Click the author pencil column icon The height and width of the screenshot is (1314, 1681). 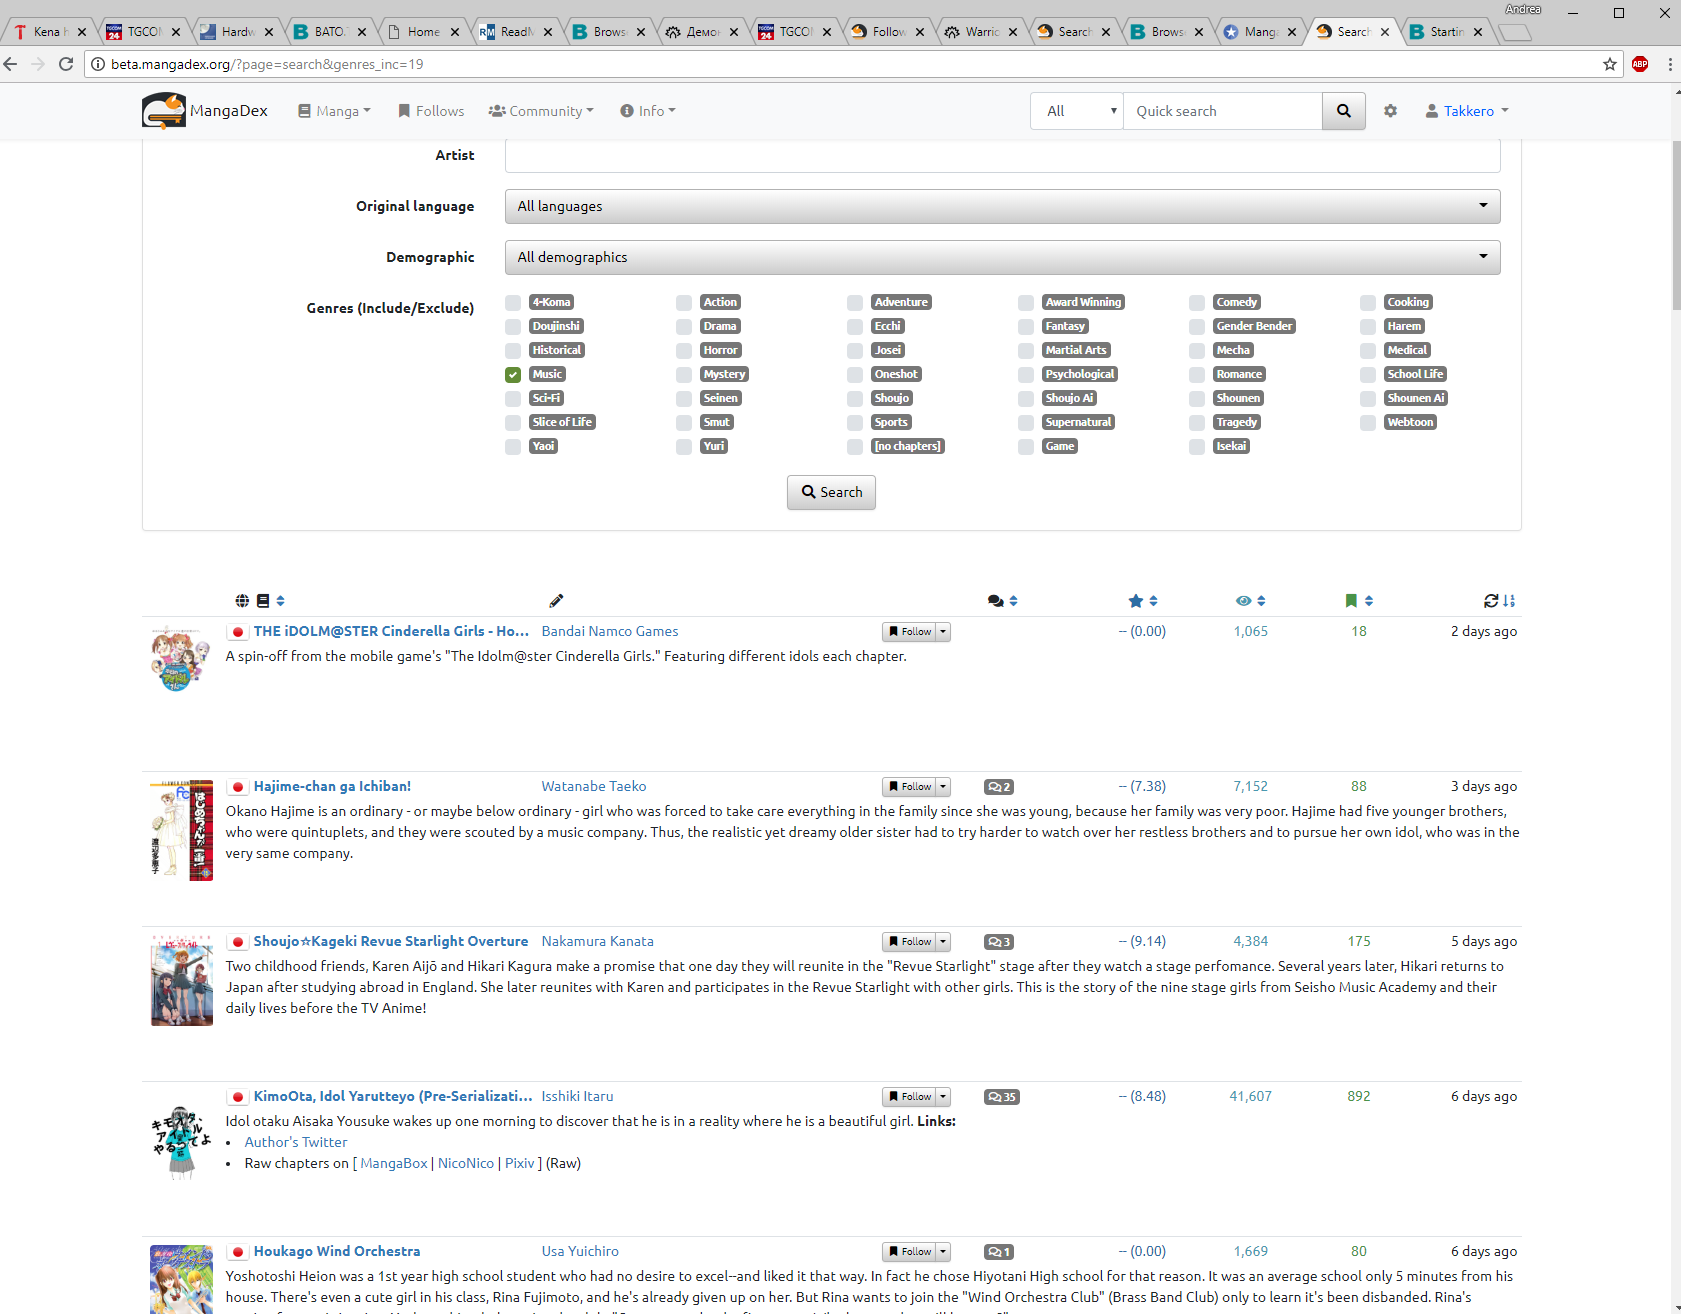[556, 601]
